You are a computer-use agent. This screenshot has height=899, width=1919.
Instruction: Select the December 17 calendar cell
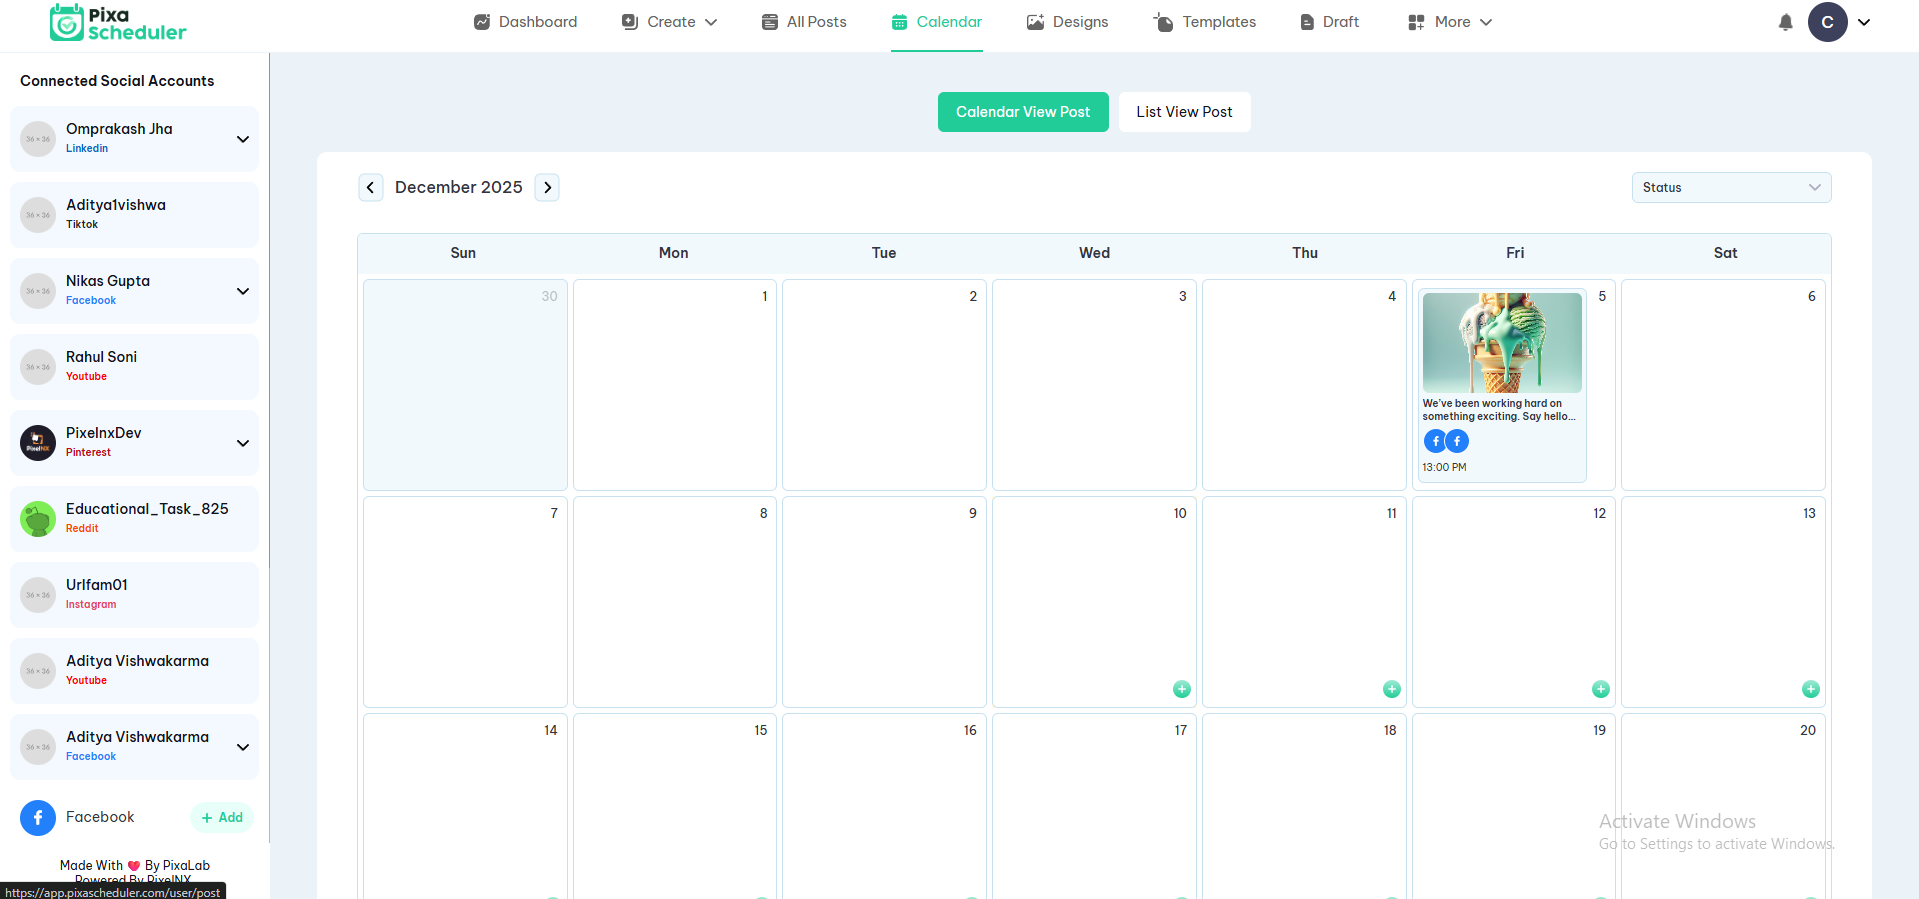tap(1094, 806)
